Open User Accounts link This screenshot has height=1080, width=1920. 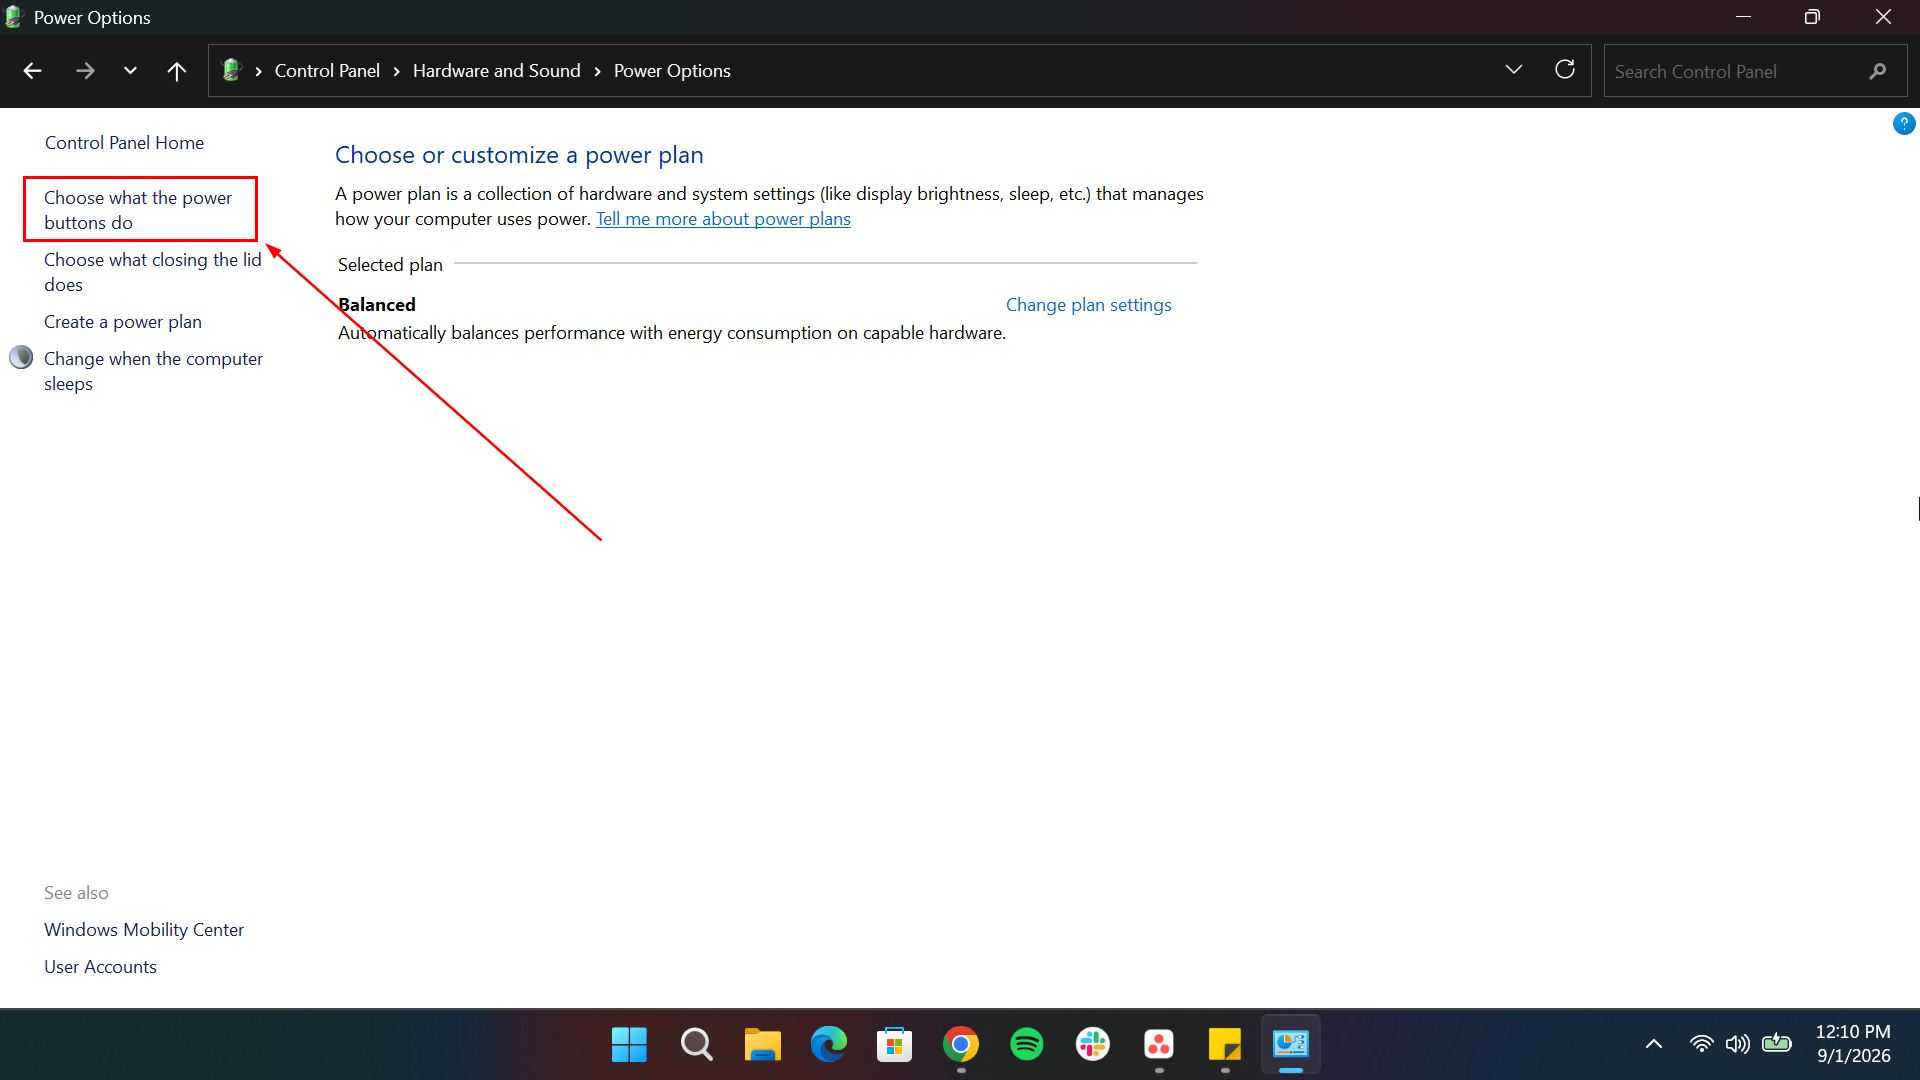tap(100, 967)
